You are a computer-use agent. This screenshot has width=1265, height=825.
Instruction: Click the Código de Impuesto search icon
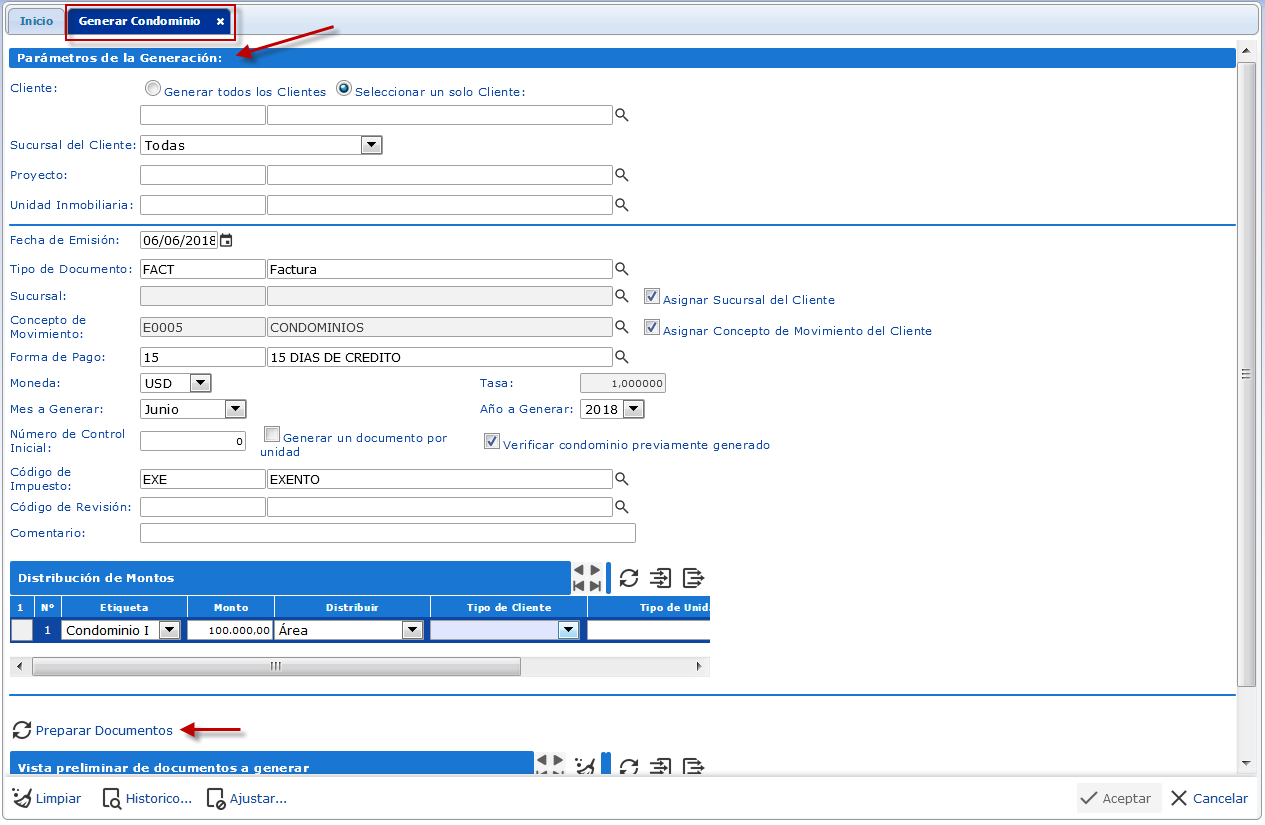pos(621,479)
